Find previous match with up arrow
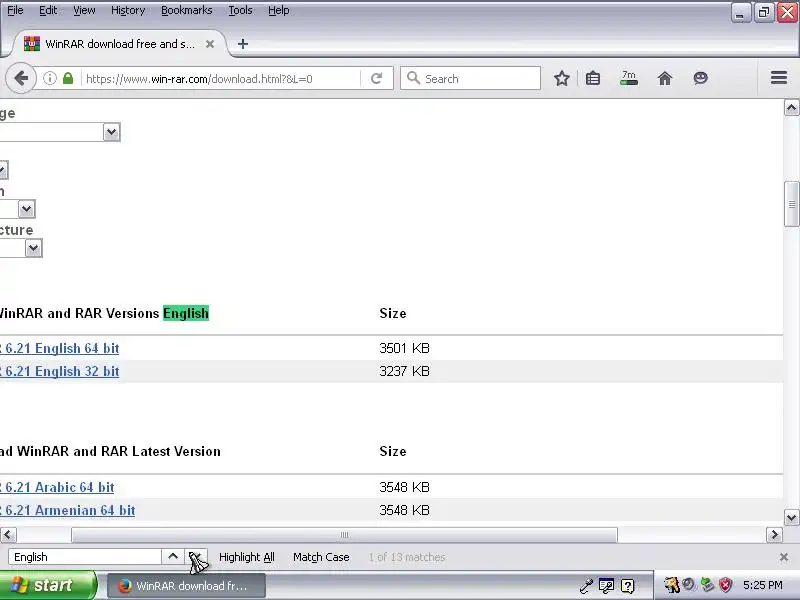 (173, 557)
